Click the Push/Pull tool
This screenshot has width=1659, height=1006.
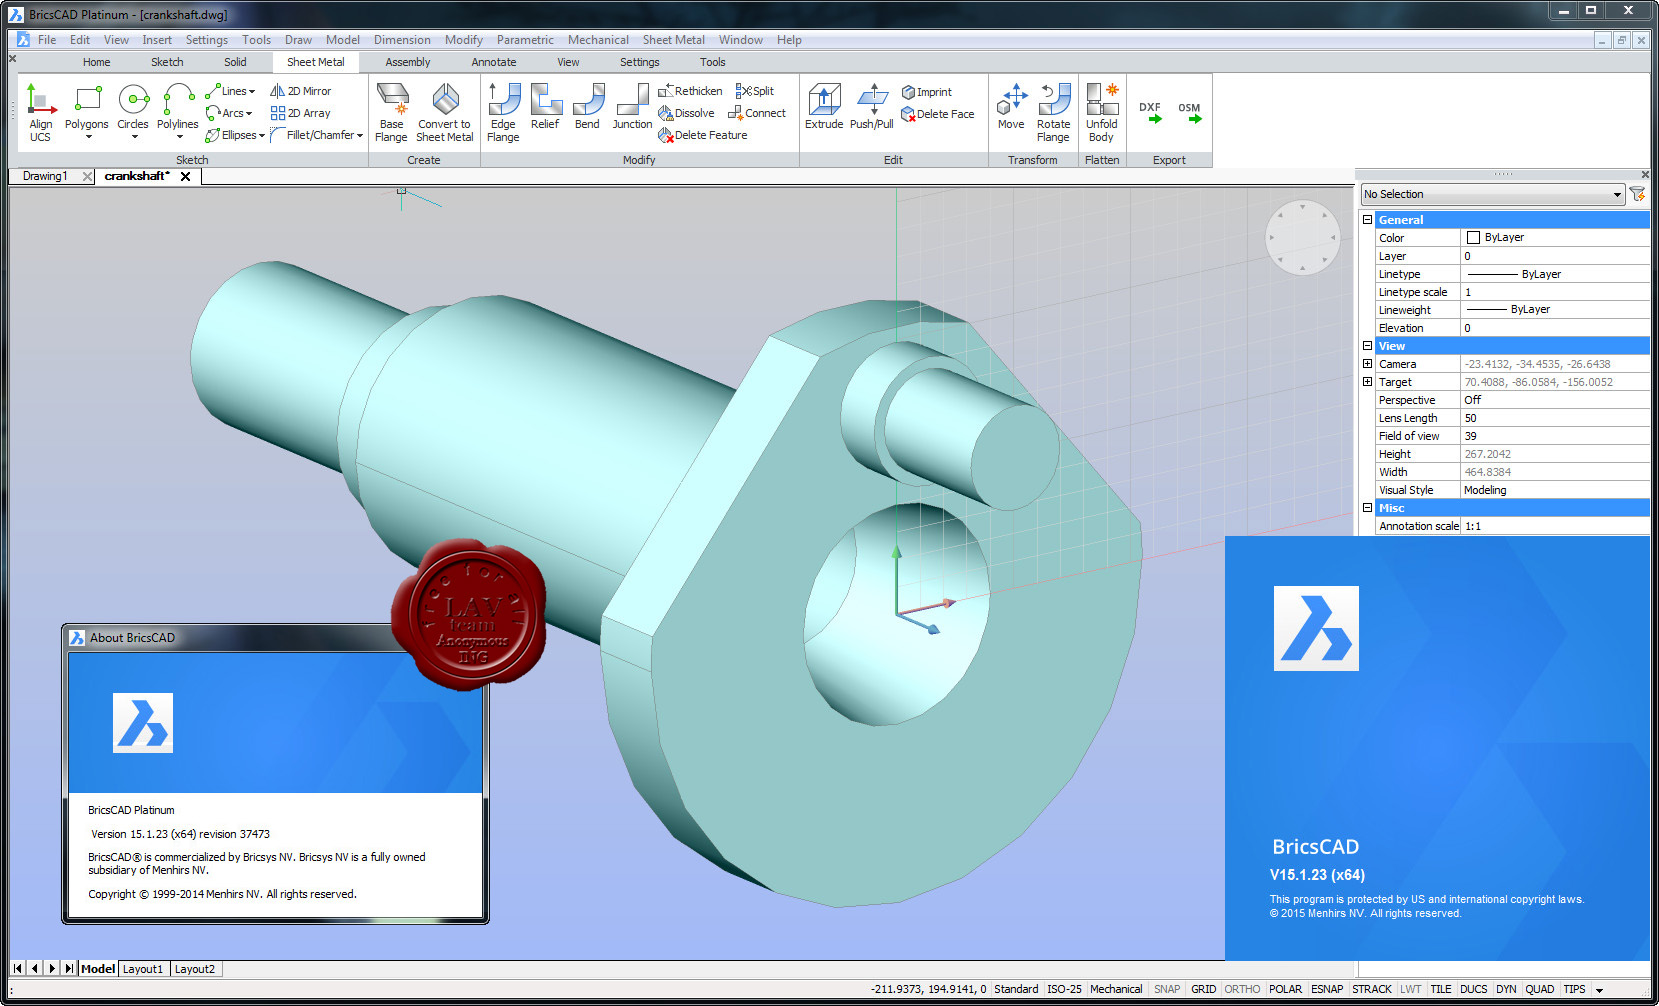[x=872, y=106]
